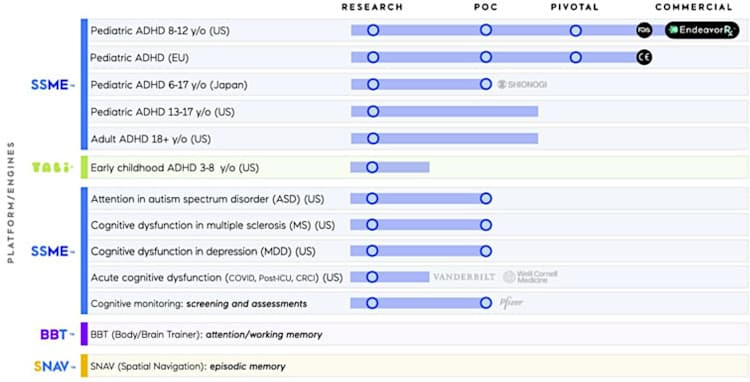Image resolution: width=750 pixels, height=382 pixels.
Task: Click the Adult ADHD 18+ progress bar
Action: [444, 139]
